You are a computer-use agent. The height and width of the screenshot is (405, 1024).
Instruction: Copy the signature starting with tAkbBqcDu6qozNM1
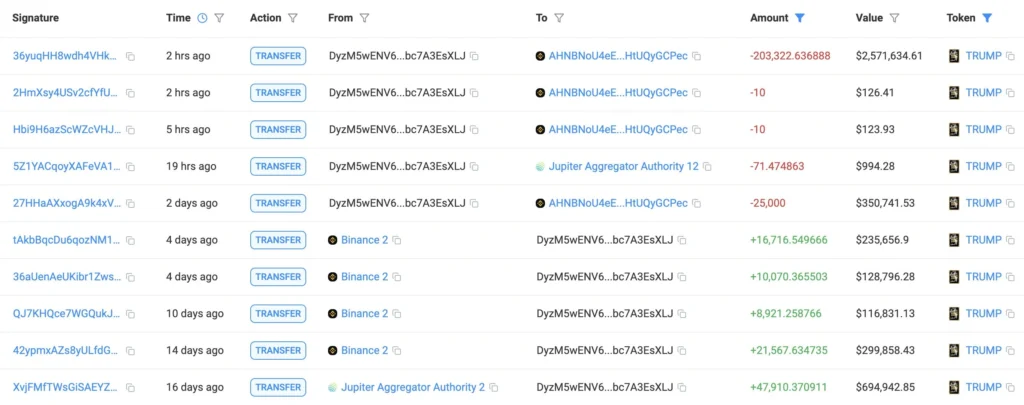[x=129, y=240]
